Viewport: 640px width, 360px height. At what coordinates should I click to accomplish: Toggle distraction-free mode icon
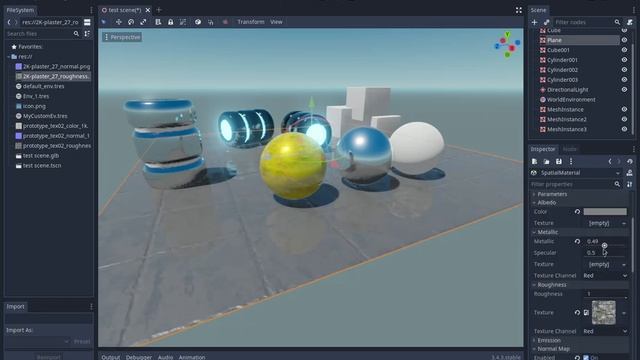pos(518,10)
